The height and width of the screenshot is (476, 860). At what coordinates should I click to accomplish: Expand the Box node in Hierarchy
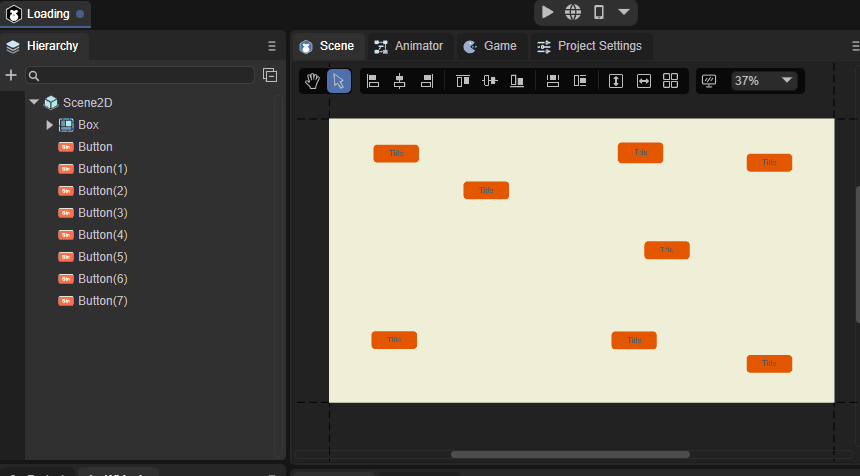[x=49, y=125]
